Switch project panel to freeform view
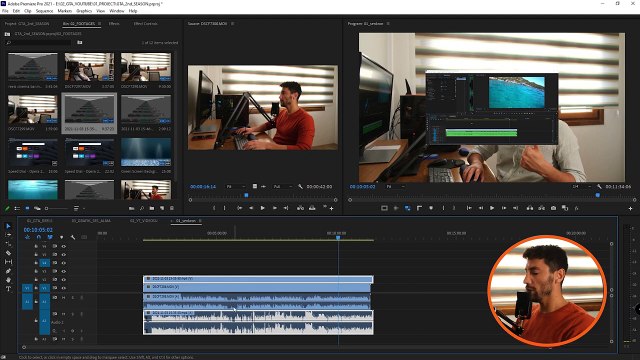This screenshot has width=640, height=360. click(x=37, y=208)
